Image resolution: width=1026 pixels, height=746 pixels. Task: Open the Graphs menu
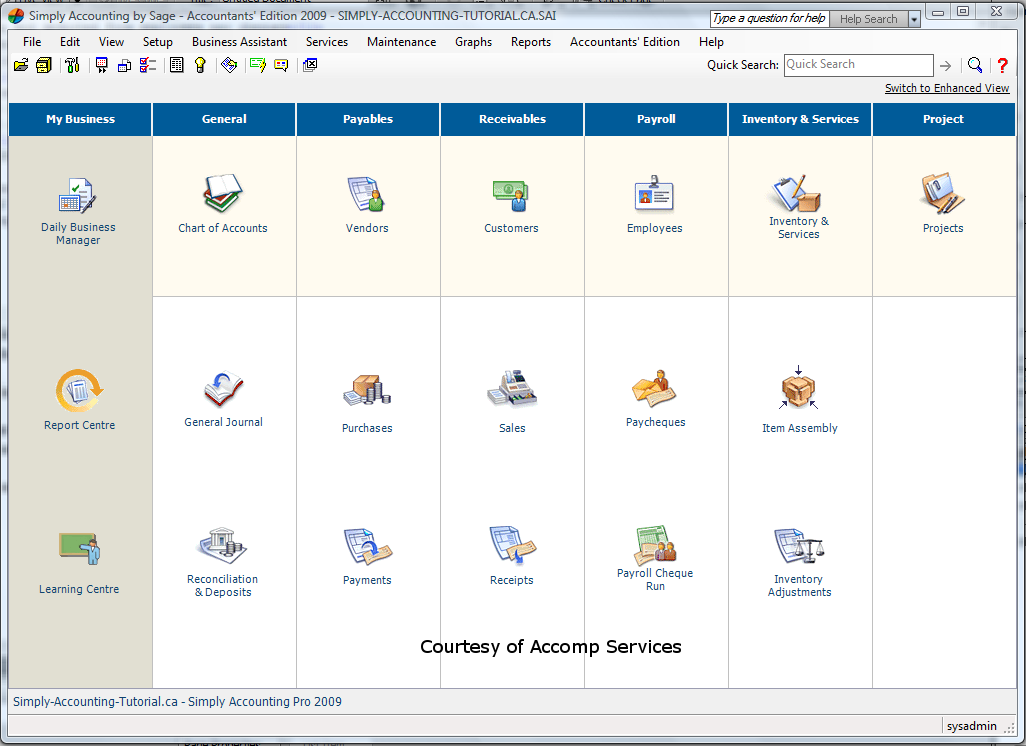click(474, 42)
